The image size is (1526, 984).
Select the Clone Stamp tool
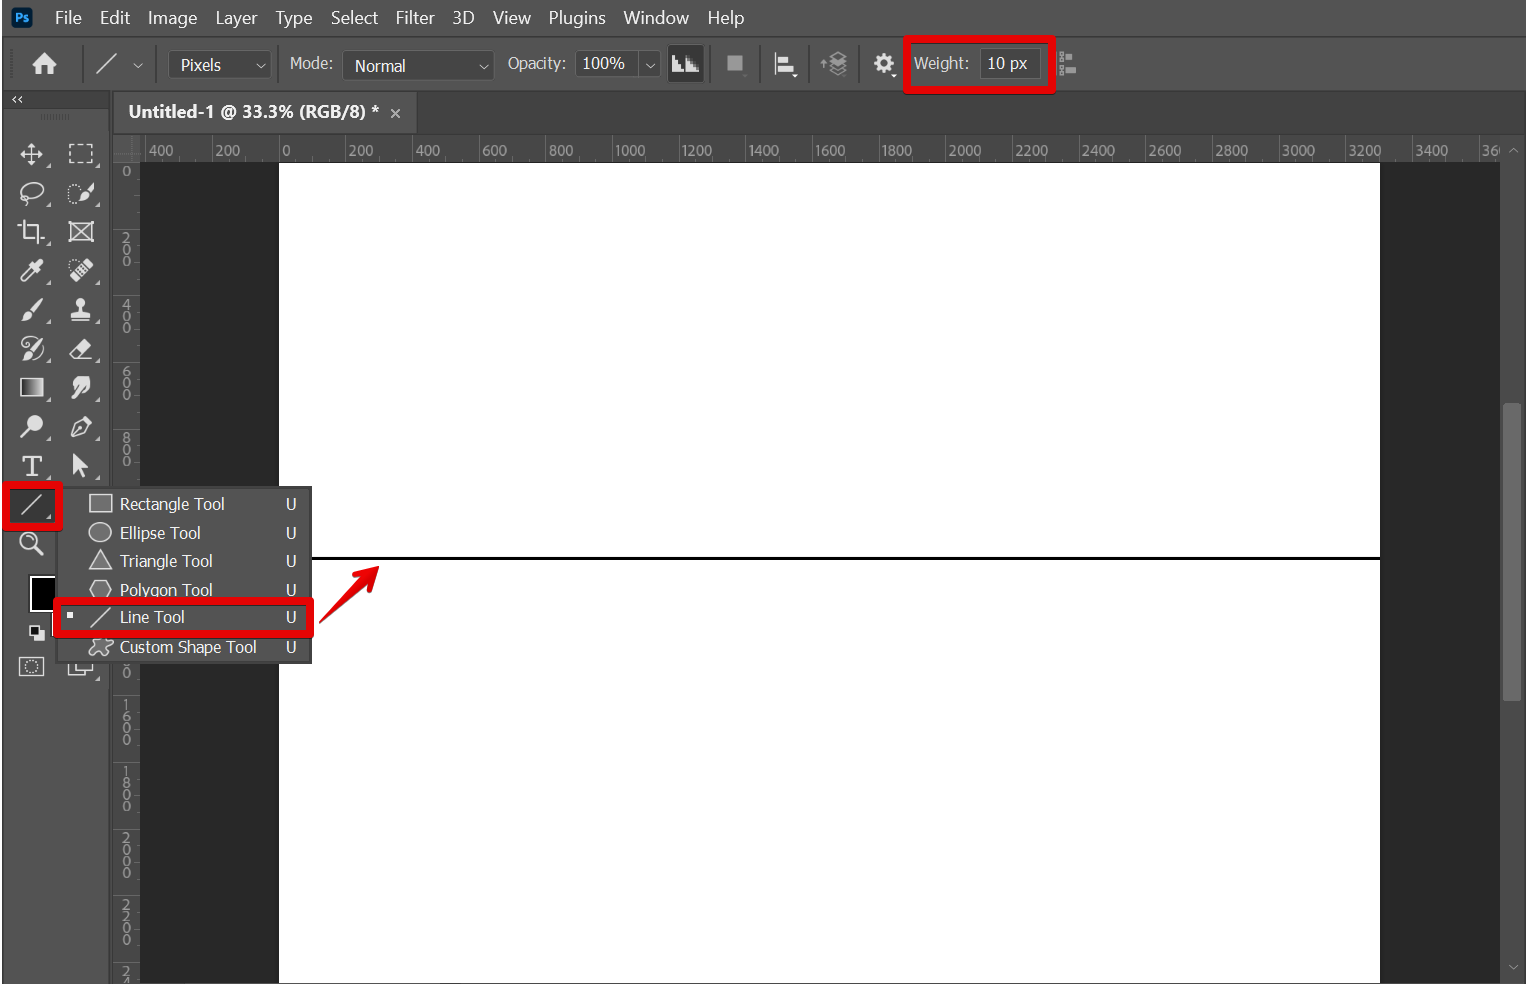click(81, 310)
